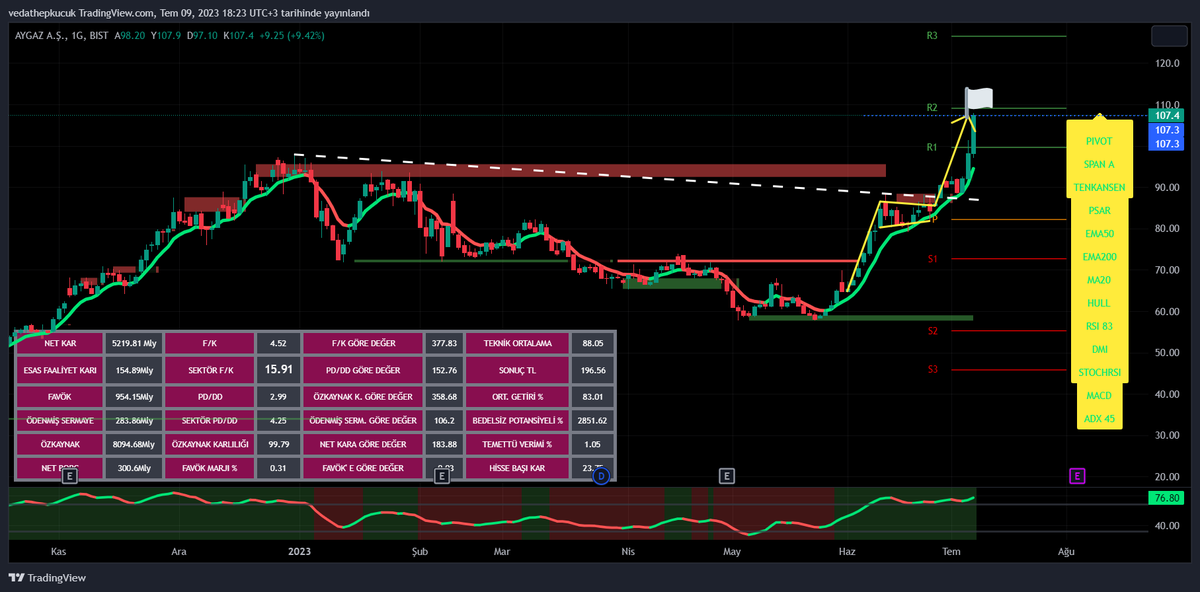The height and width of the screenshot is (592, 1200).
Task: Click the NET KARA GÖRE DEĞER cell
Action: [x=362, y=444]
